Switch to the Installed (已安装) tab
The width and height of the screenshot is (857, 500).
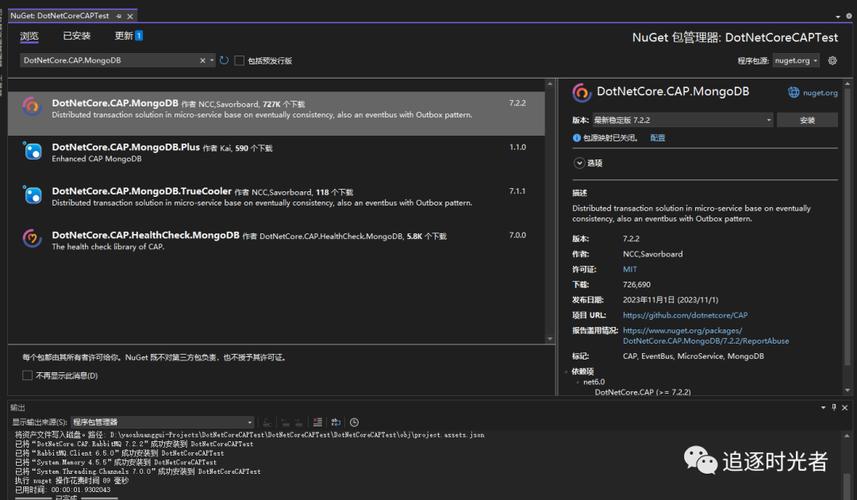coord(77,36)
